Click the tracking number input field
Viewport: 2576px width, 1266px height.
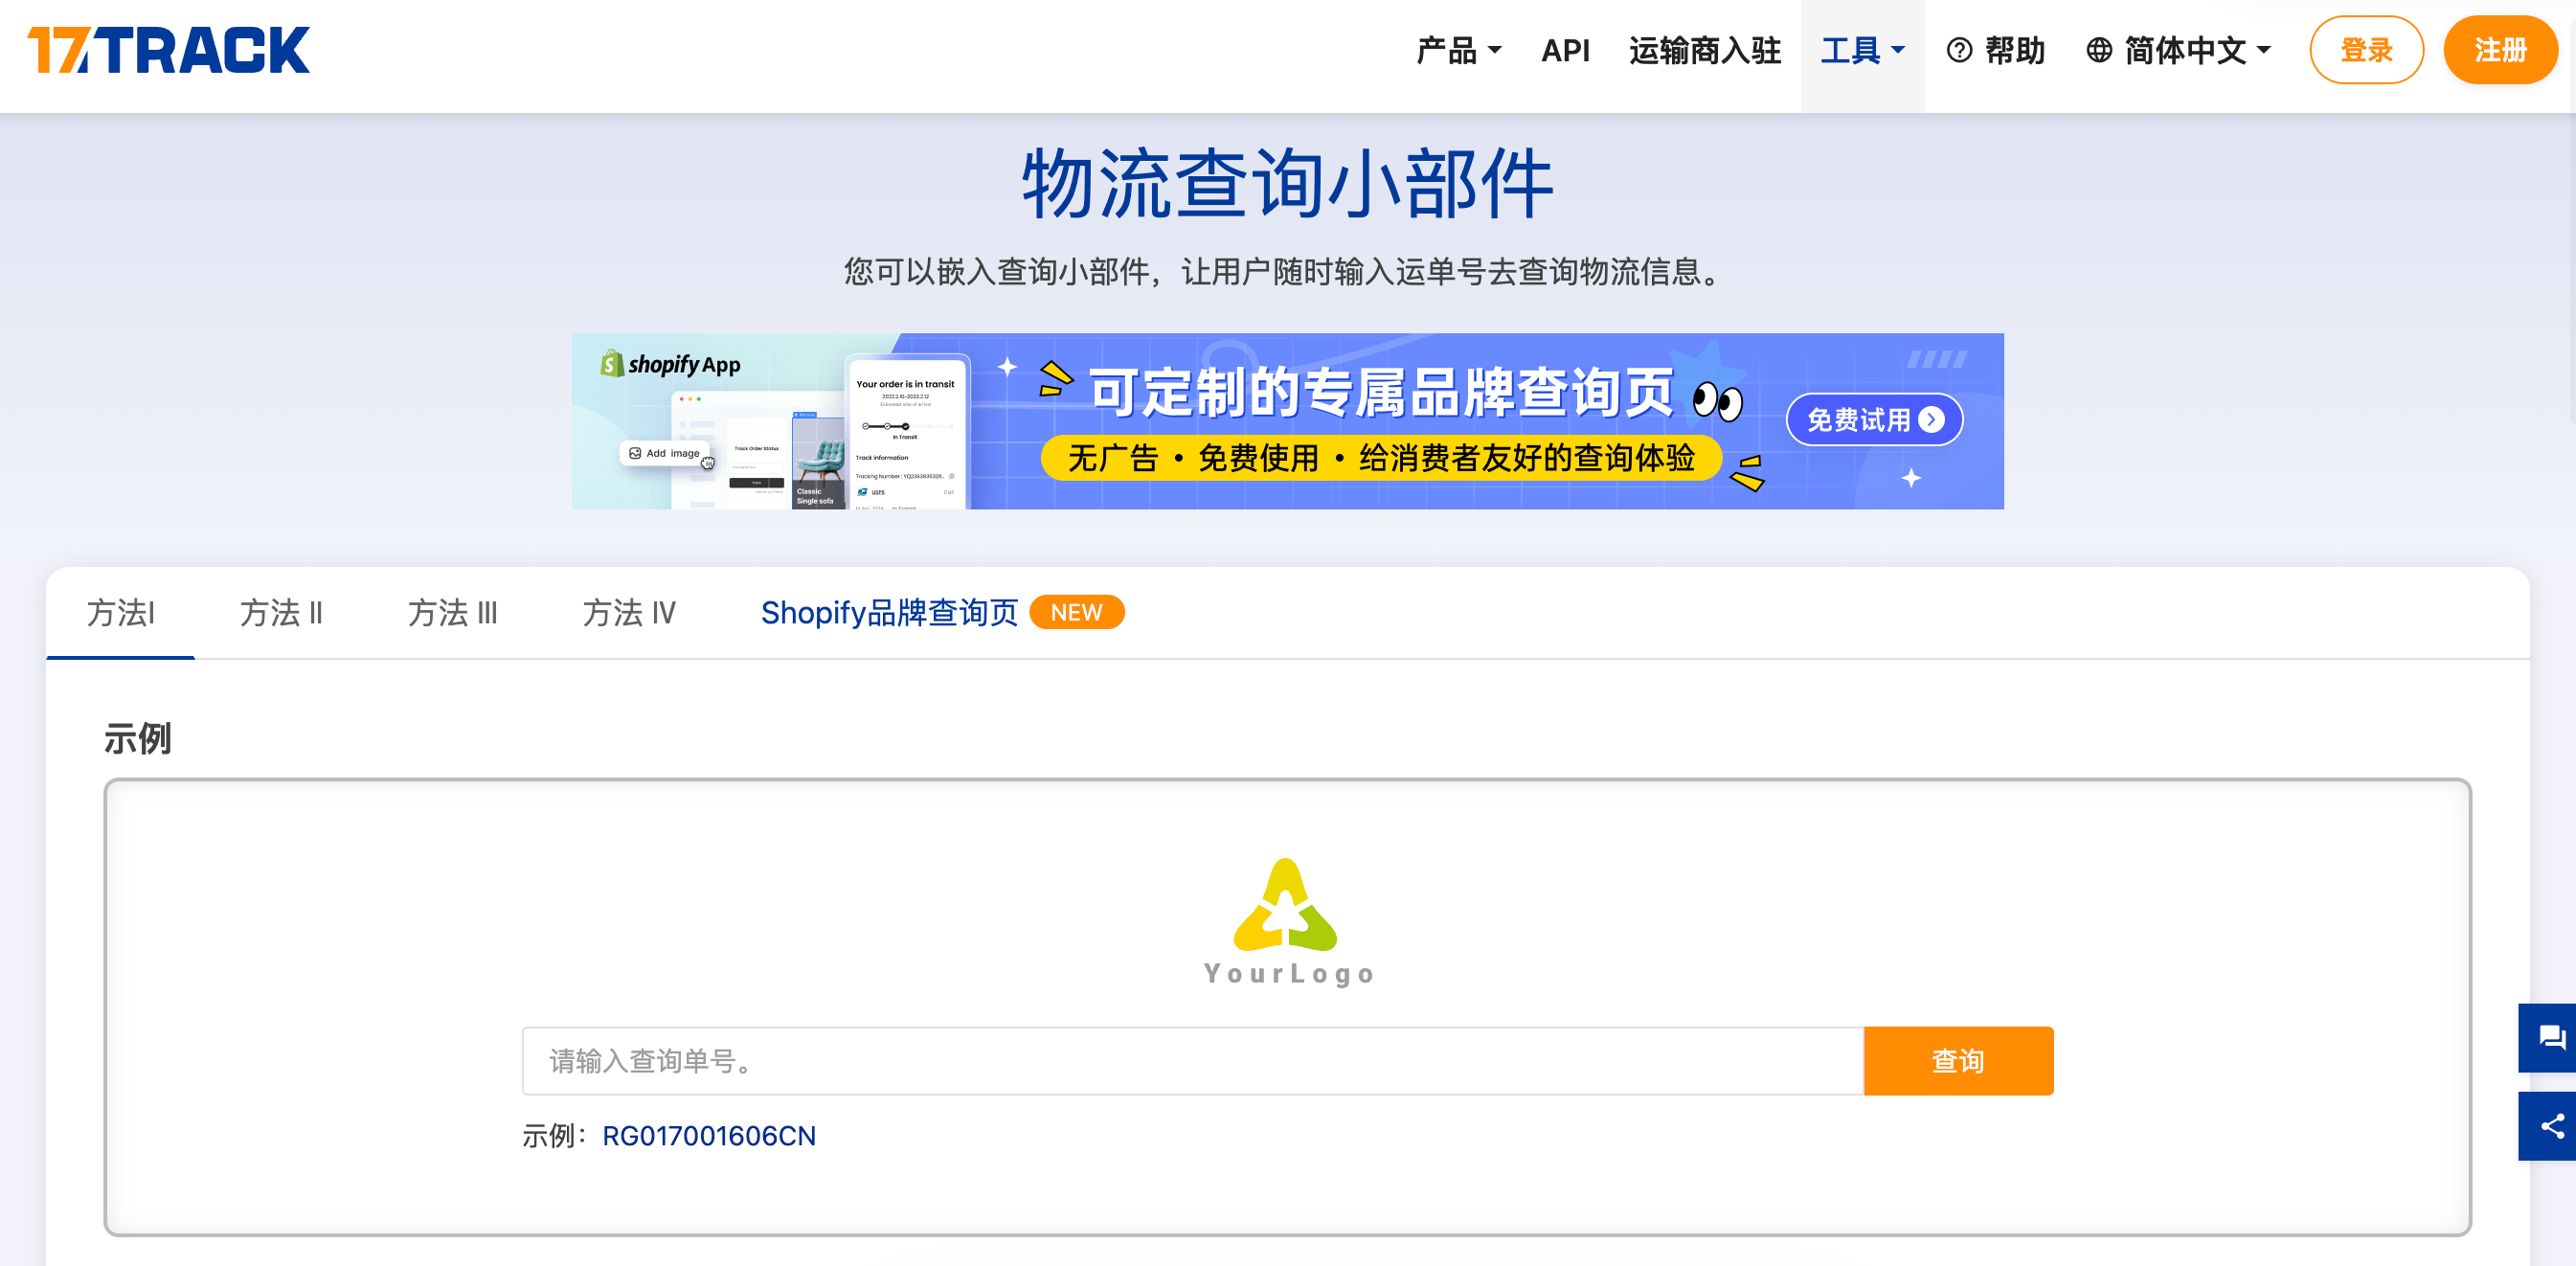[x=1192, y=1060]
